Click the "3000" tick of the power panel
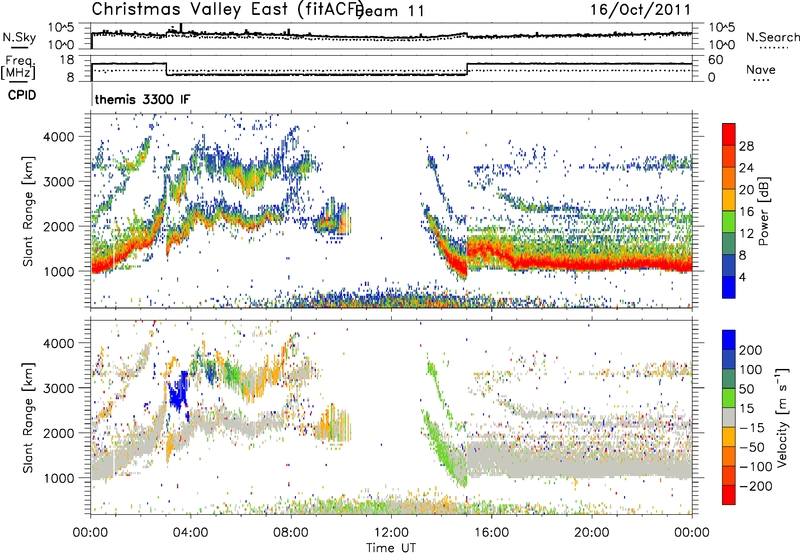800x554 pixels. tap(58, 182)
